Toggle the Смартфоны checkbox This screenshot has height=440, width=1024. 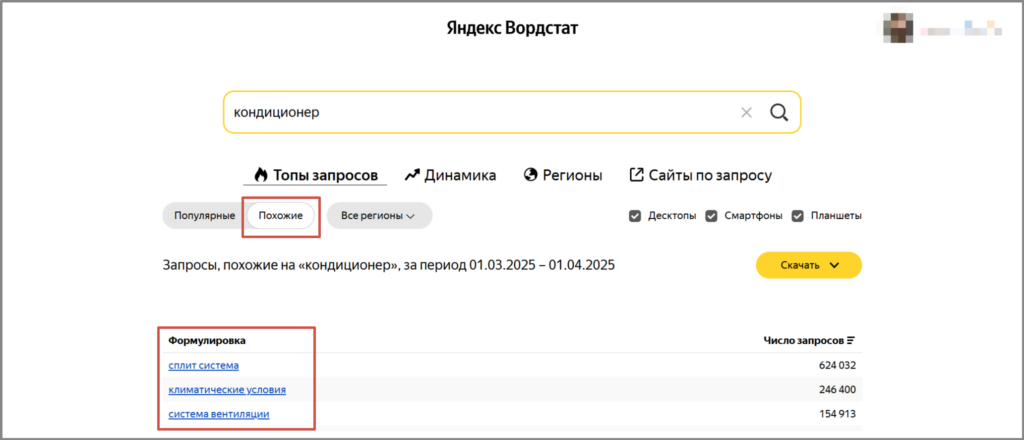[x=712, y=215]
